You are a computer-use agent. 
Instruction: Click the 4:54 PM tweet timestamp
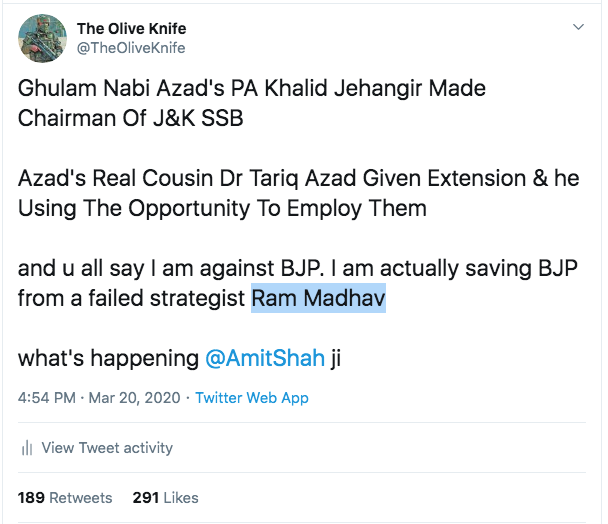click(x=45, y=398)
